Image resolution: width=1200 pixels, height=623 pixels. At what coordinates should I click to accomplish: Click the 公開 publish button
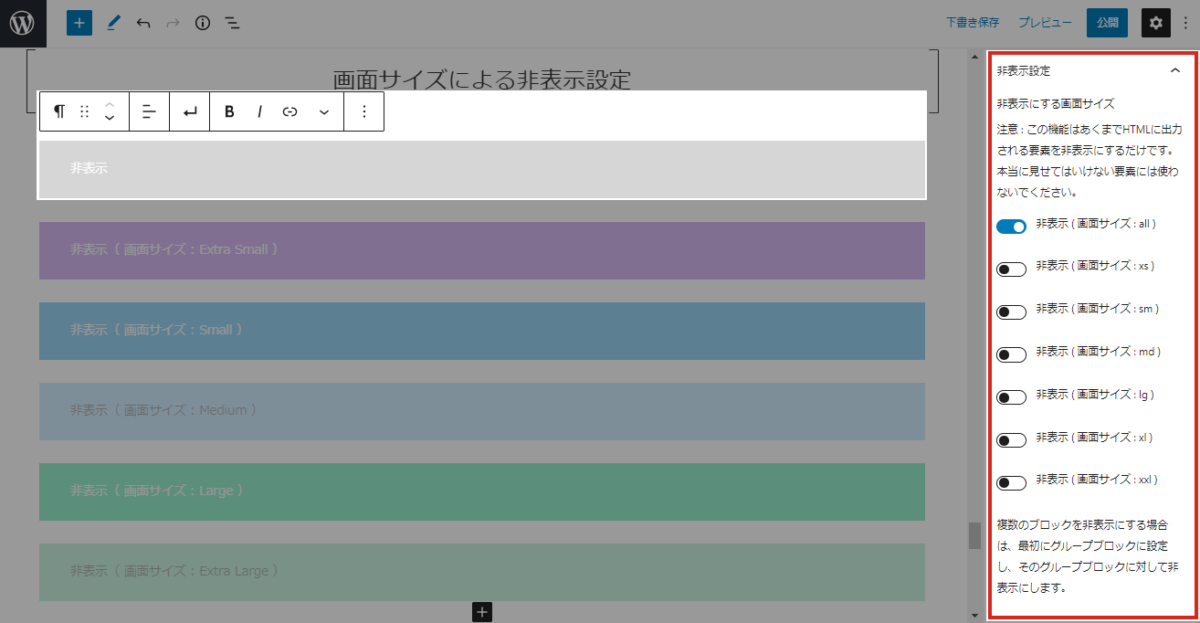[1107, 23]
